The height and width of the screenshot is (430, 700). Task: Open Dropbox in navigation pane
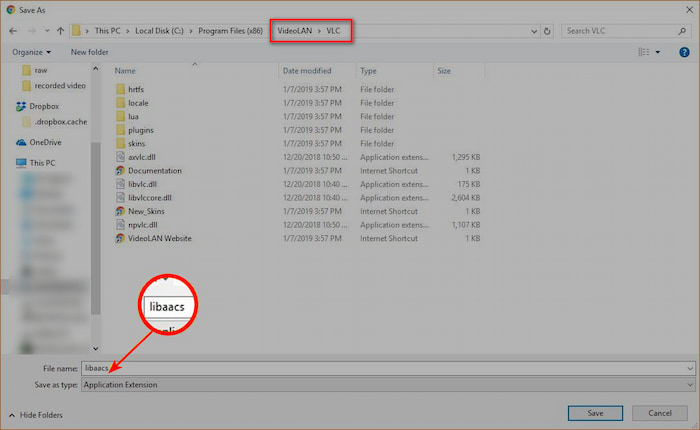(38, 106)
